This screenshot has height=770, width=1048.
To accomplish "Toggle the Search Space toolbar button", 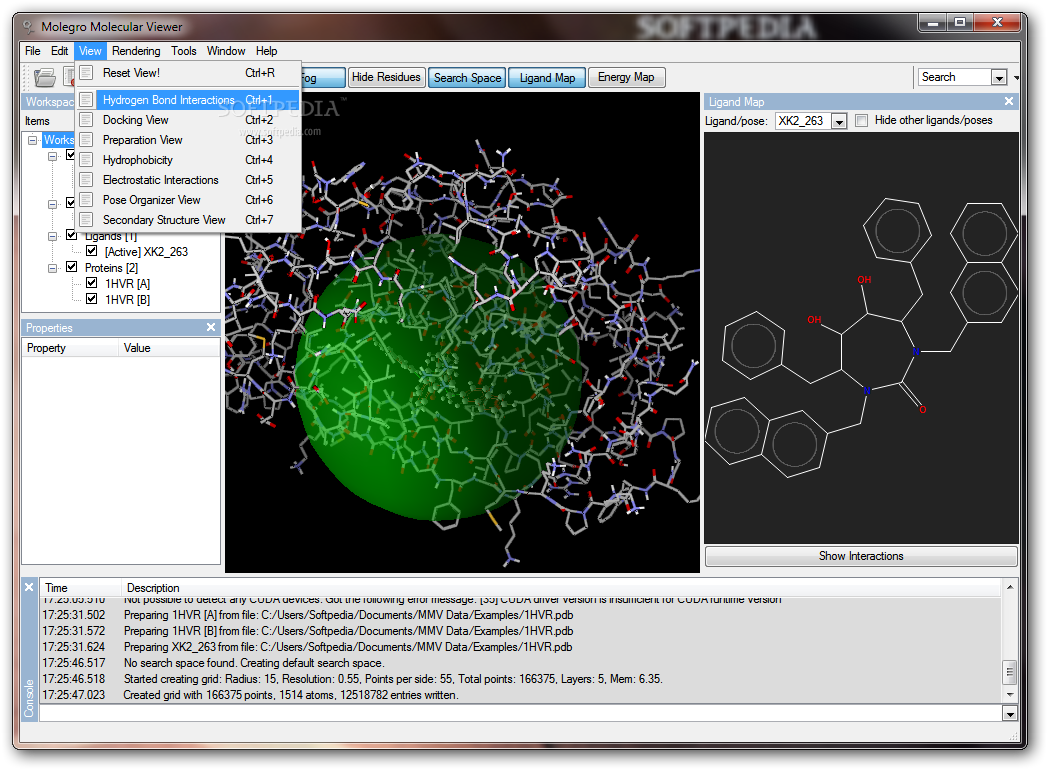I will [467, 78].
